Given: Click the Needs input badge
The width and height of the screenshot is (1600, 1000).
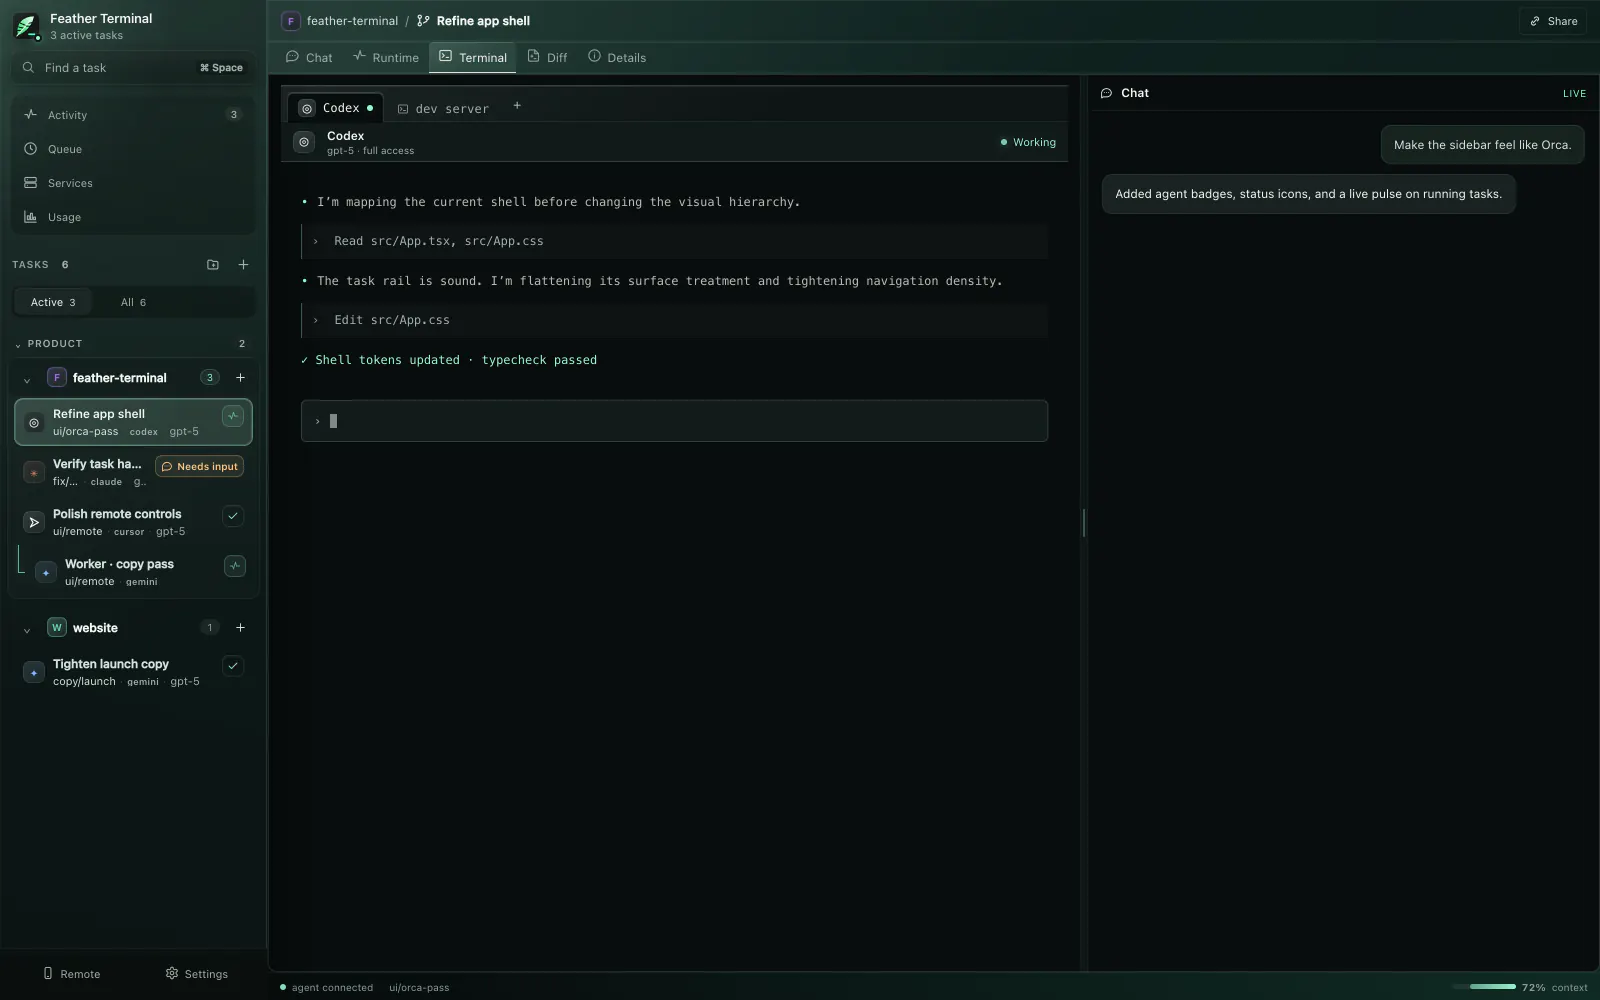Looking at the screenshot, I should coord(200,467).
